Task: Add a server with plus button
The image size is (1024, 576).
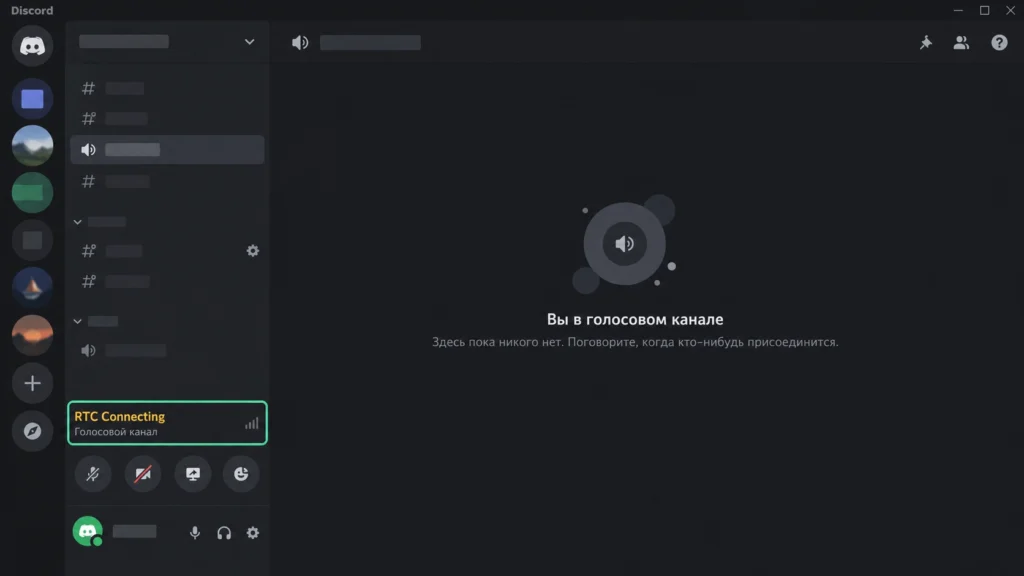Action: [32, 383]
